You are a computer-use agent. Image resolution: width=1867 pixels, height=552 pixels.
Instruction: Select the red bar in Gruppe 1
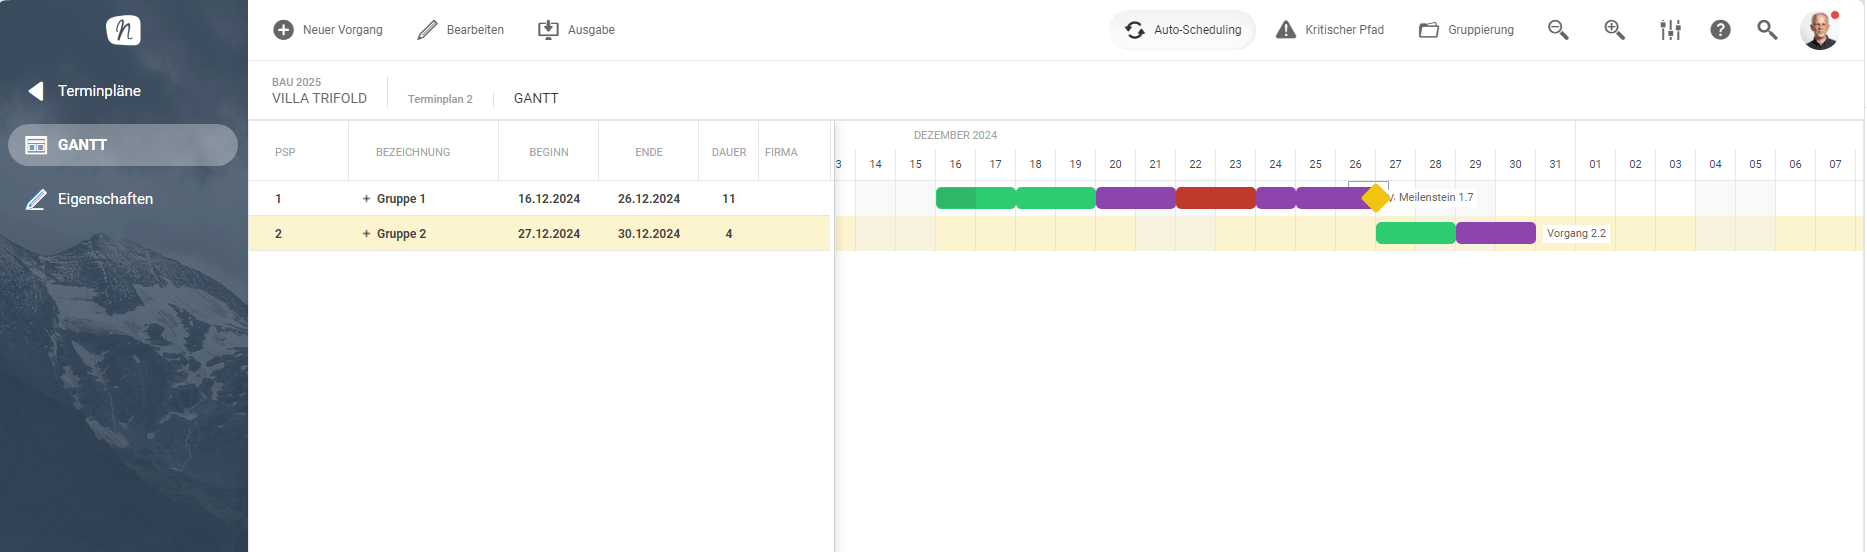(1215, 198)
